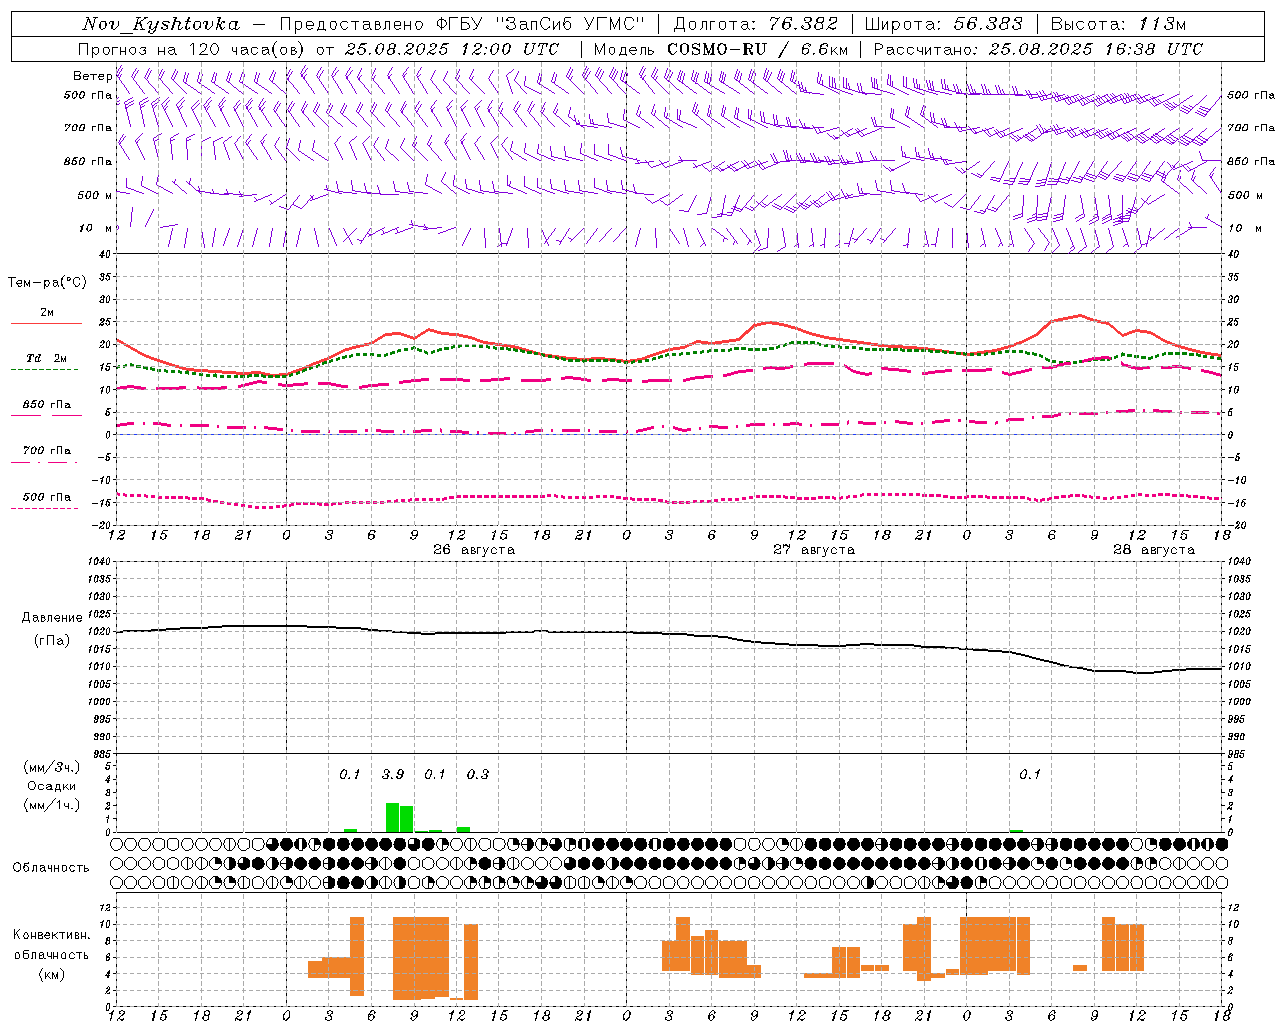
Task: Select the 'Td 2м' dew point legend entry
Action: click(46, 358)
